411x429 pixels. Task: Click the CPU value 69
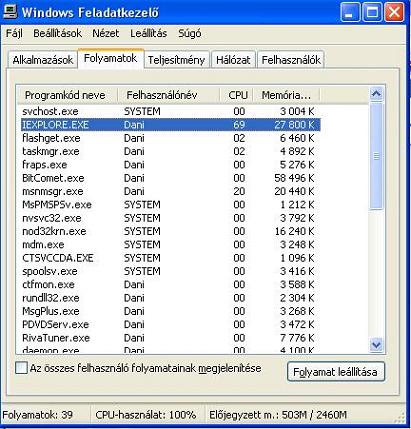point(239,125)
